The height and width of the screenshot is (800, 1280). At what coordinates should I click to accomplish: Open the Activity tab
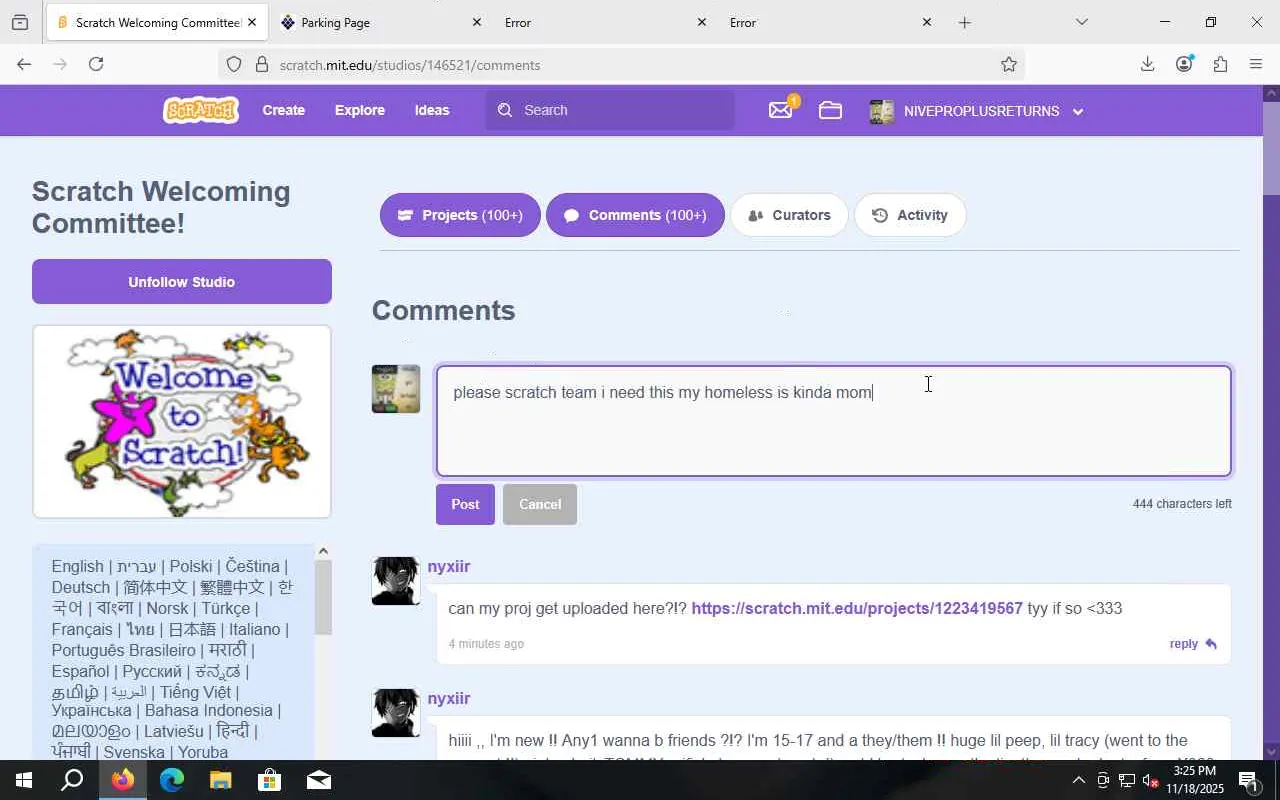click(910, 215)
